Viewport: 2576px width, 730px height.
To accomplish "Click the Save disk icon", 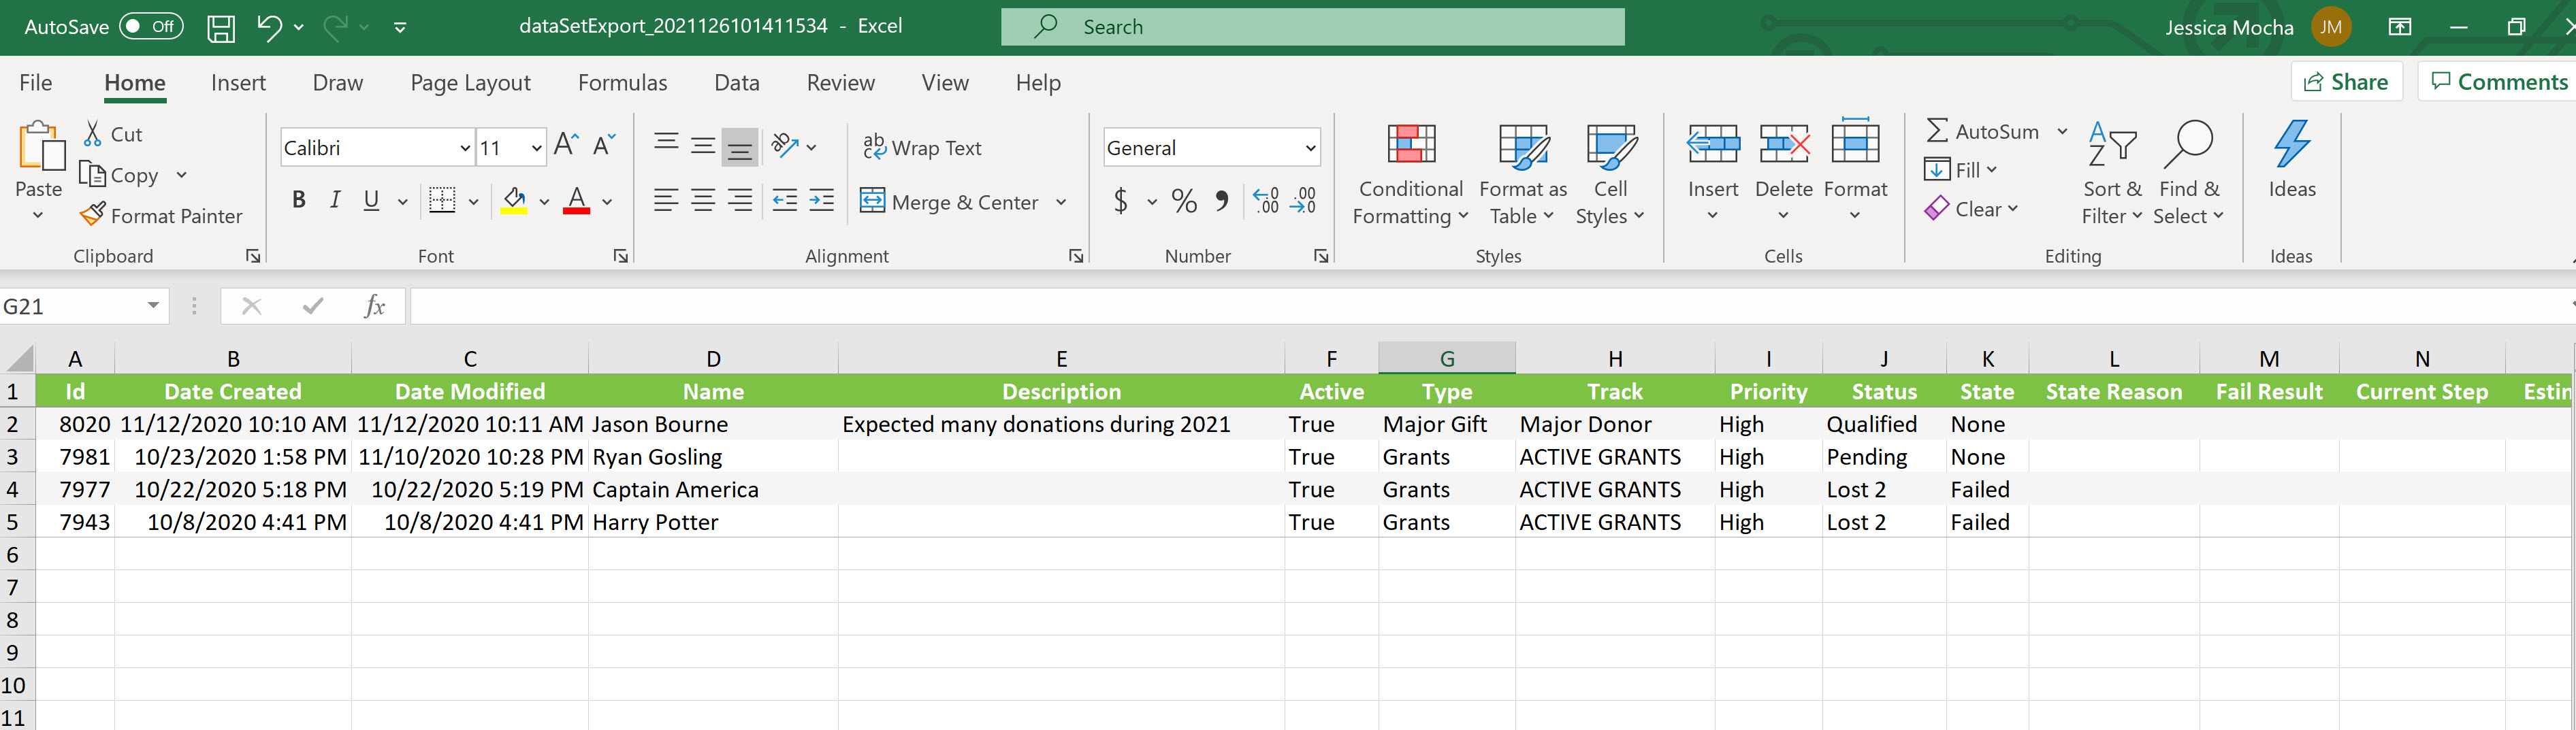I will coord(221,27).
